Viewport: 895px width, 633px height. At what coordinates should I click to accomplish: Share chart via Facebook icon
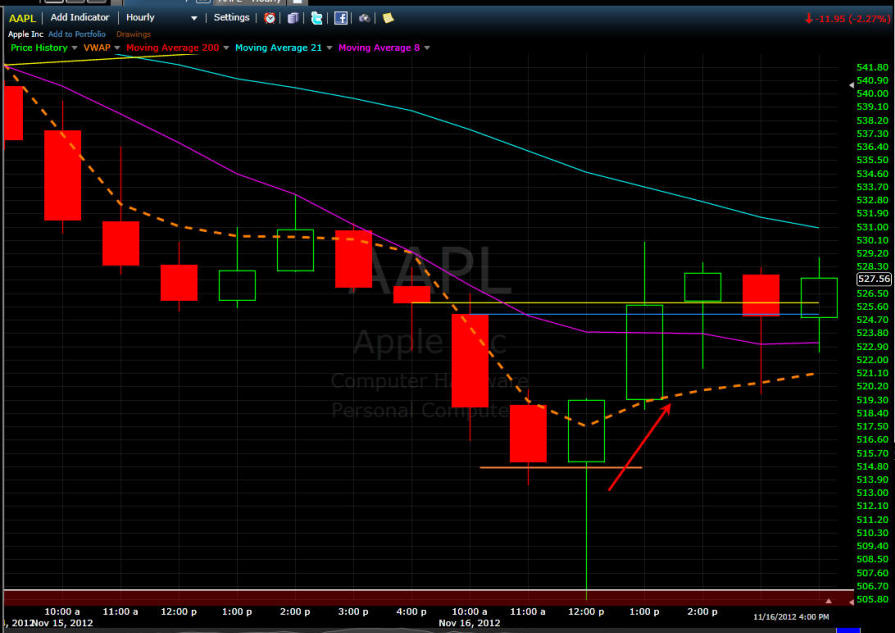coord(341,18)
